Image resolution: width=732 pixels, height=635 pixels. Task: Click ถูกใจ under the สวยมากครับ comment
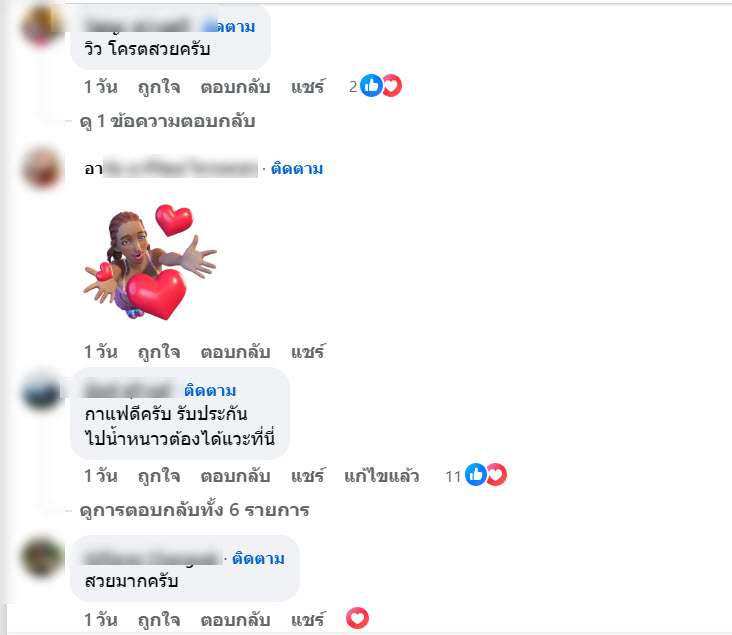[159, 620]
